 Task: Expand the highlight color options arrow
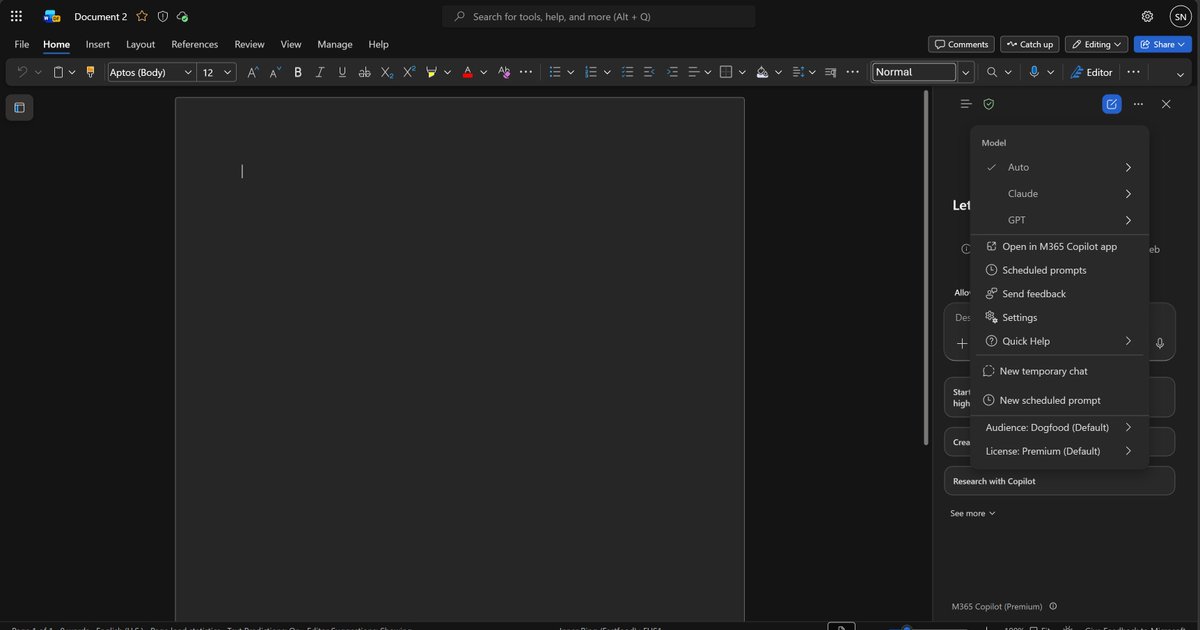(x=447, y=72)
